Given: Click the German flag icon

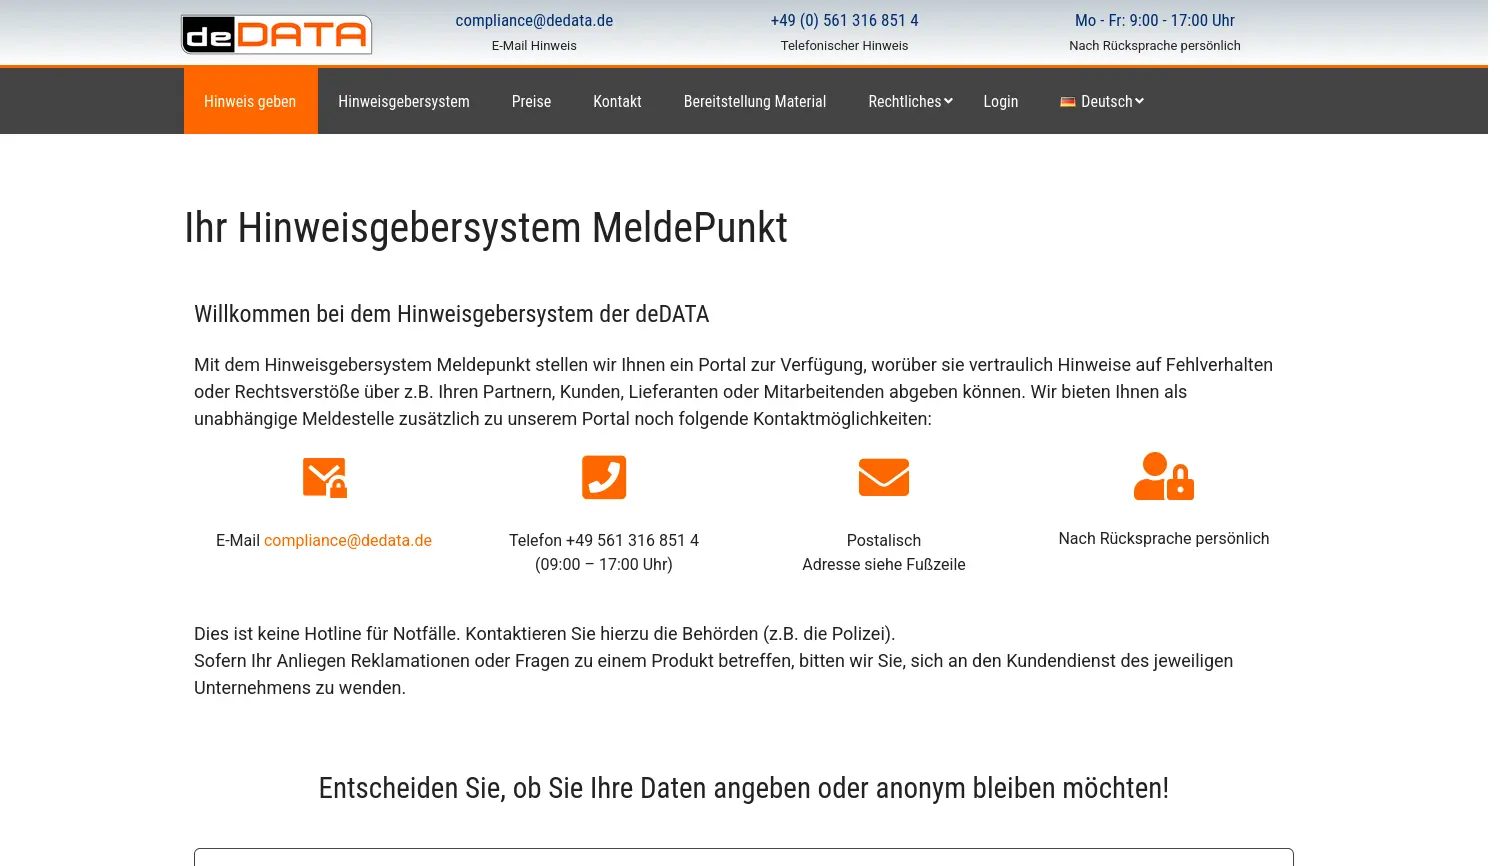Looking at the screenshot, I should (1069, 101).
